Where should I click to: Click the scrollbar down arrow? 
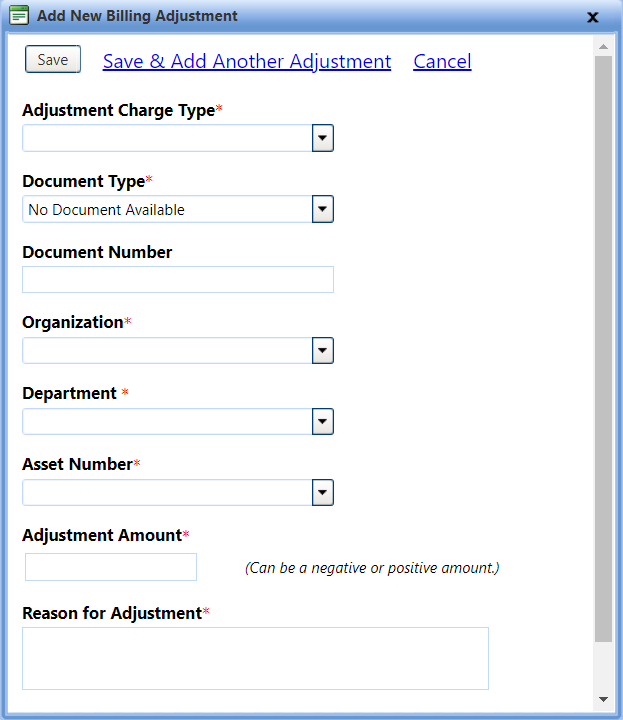[603, 699]
